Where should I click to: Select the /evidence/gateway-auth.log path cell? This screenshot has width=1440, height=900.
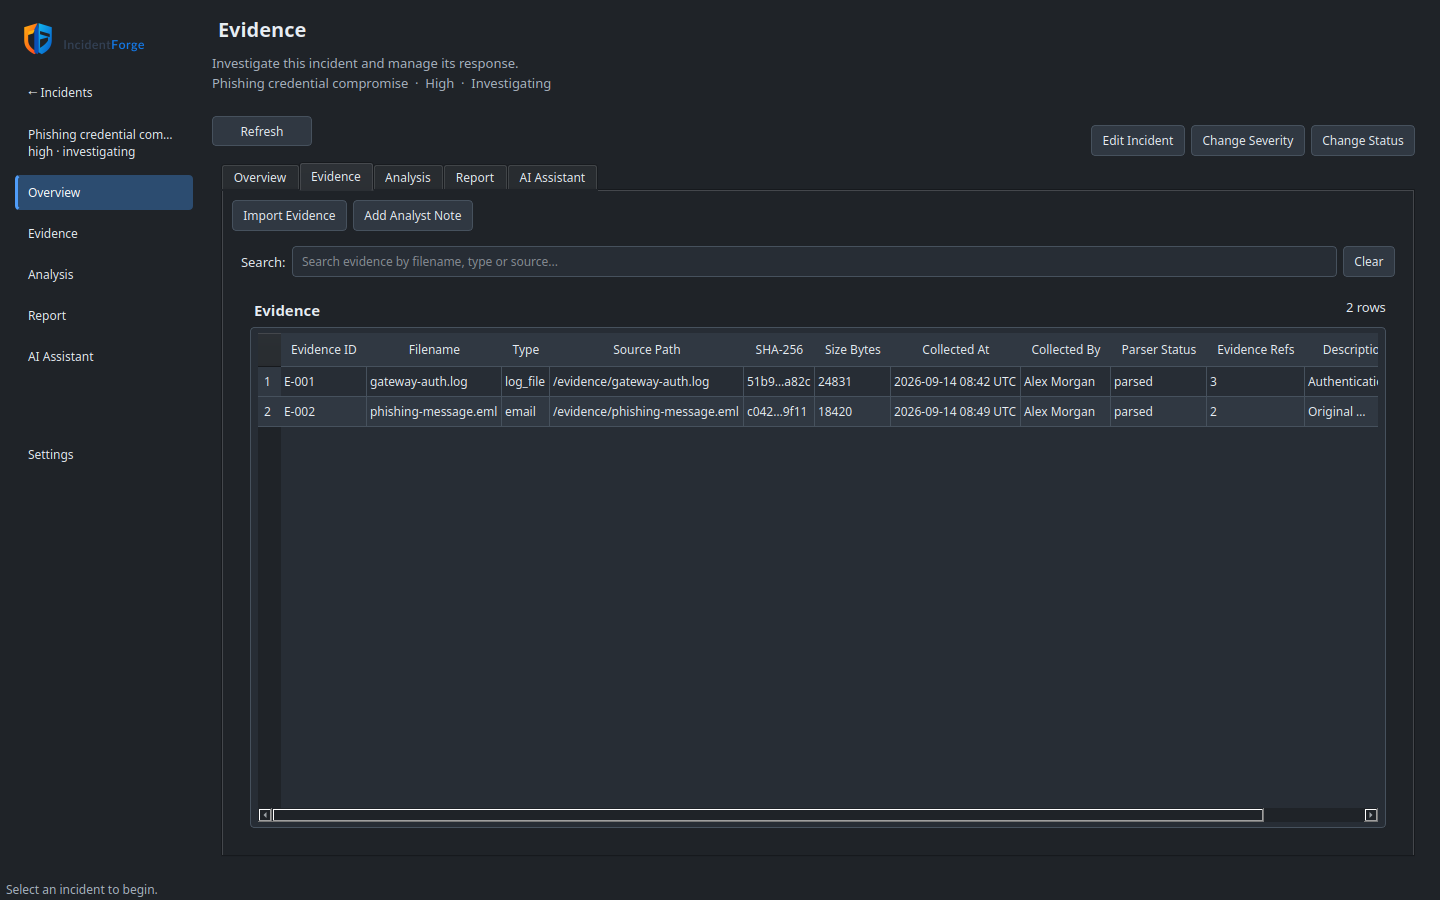click(646, 381)
